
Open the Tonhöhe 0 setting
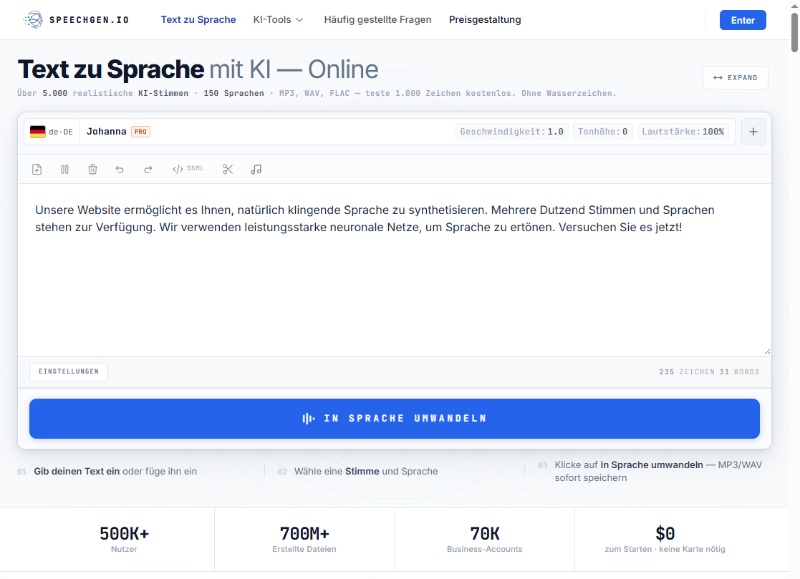[x=603, y=132]
